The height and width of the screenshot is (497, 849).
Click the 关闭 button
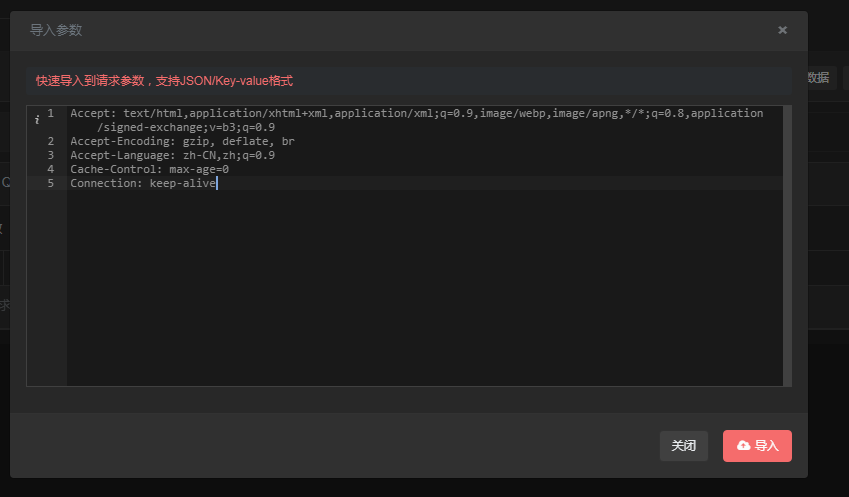683,446
